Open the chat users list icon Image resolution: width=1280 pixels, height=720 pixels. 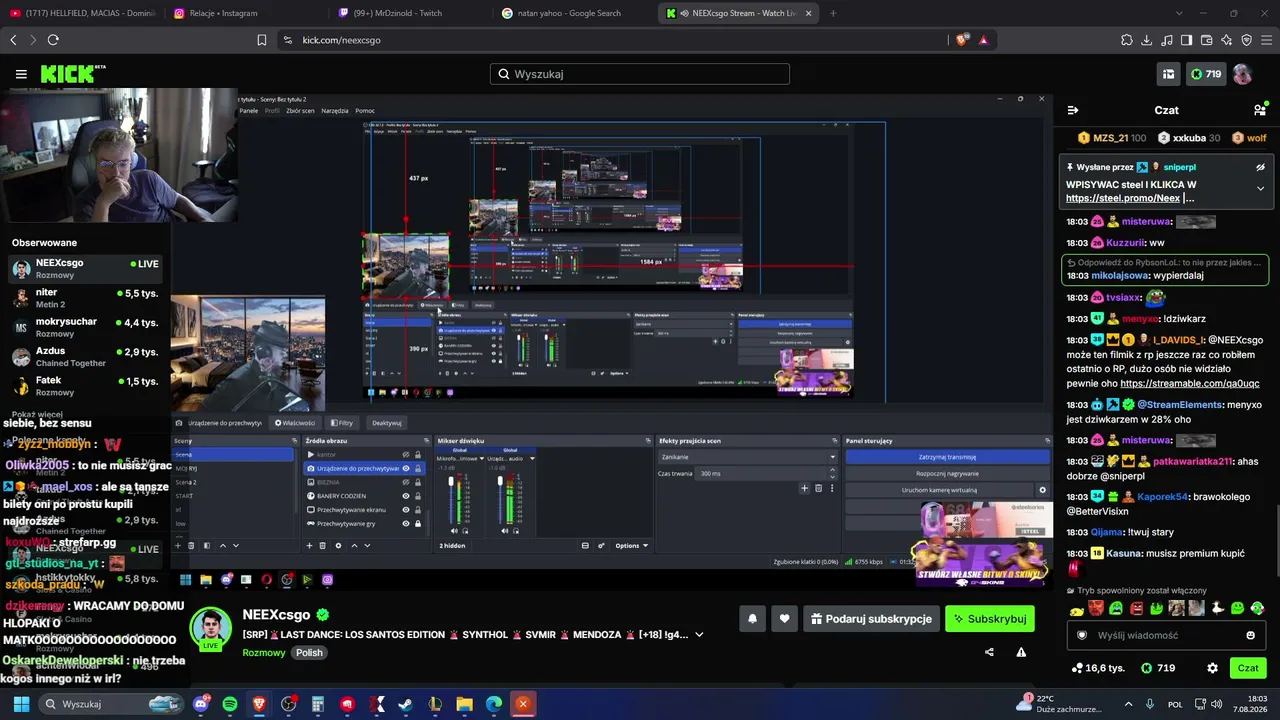pyautogui.click(x=1260, y=110)
